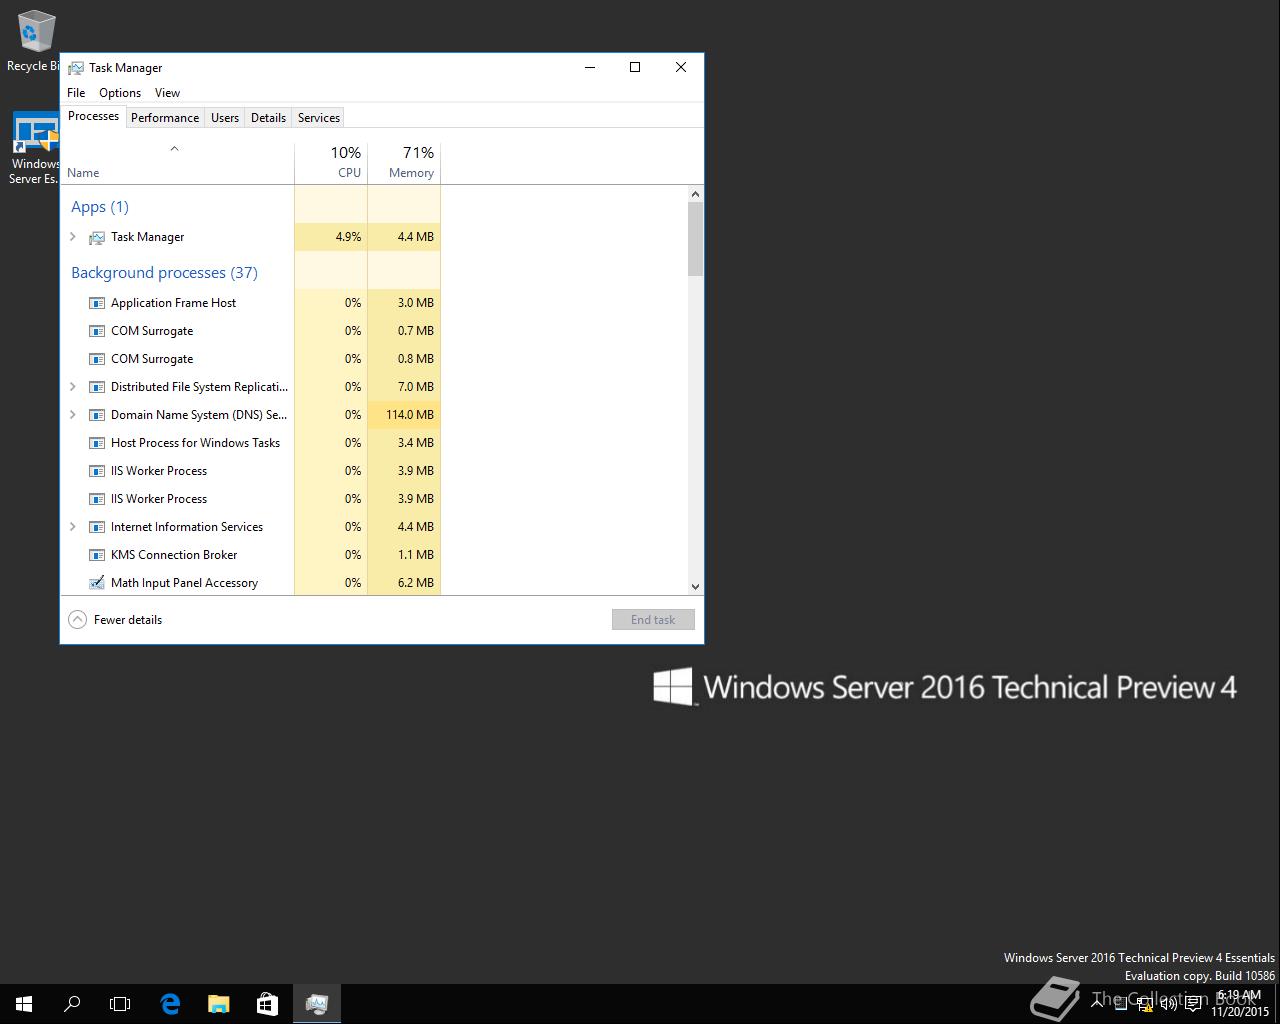Expand the Task Manager app row

pyautogui.click(x=73, y=237)
